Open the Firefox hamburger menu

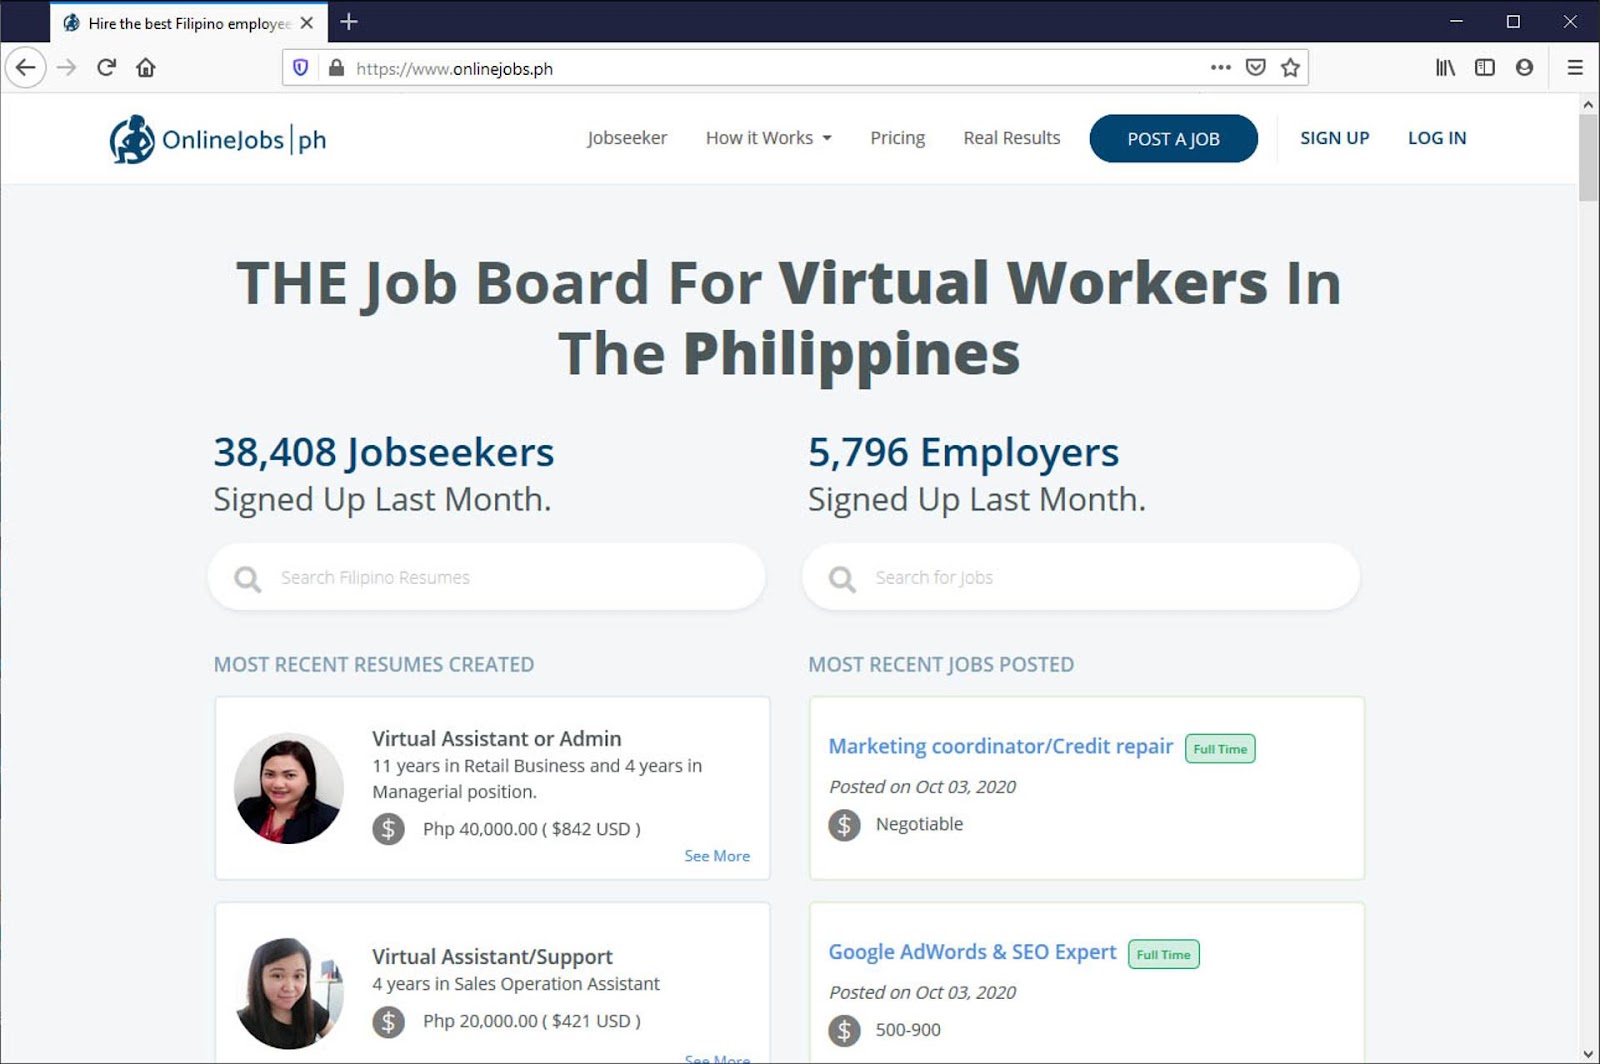tap(1575, 68)
